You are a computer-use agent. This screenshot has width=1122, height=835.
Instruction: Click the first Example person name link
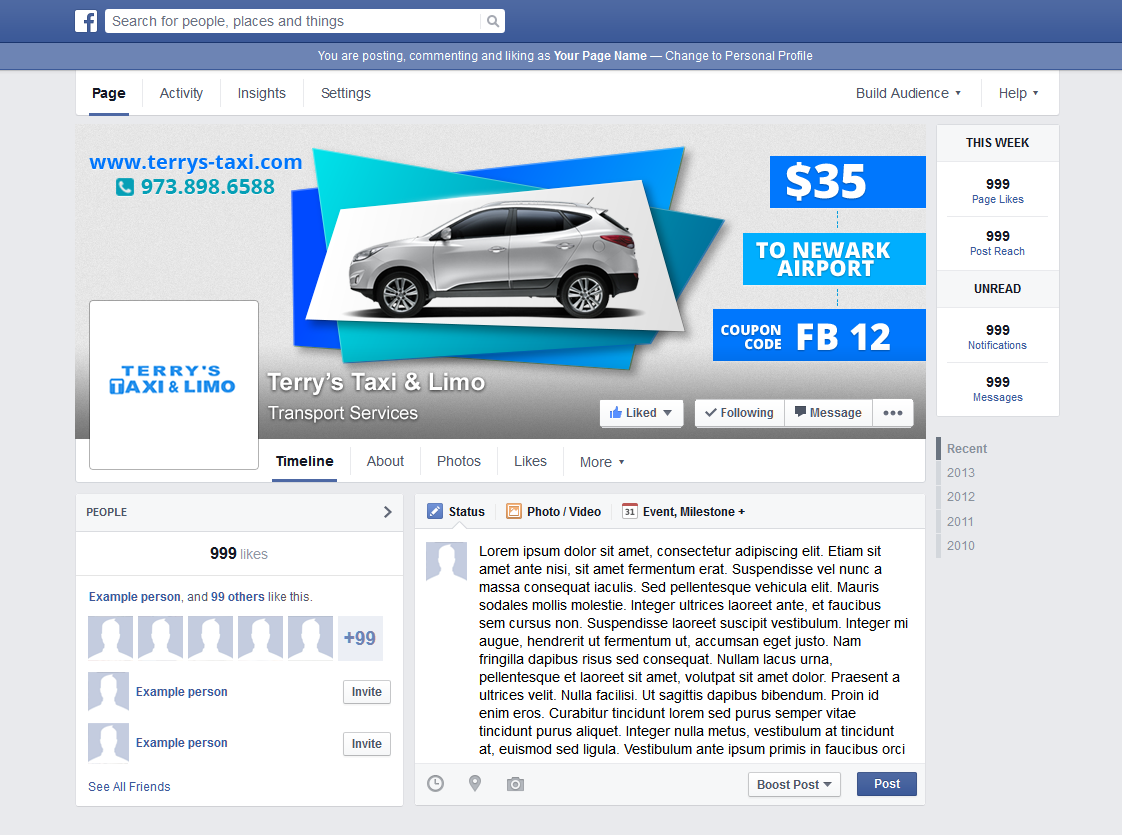[x=182, y=692]
